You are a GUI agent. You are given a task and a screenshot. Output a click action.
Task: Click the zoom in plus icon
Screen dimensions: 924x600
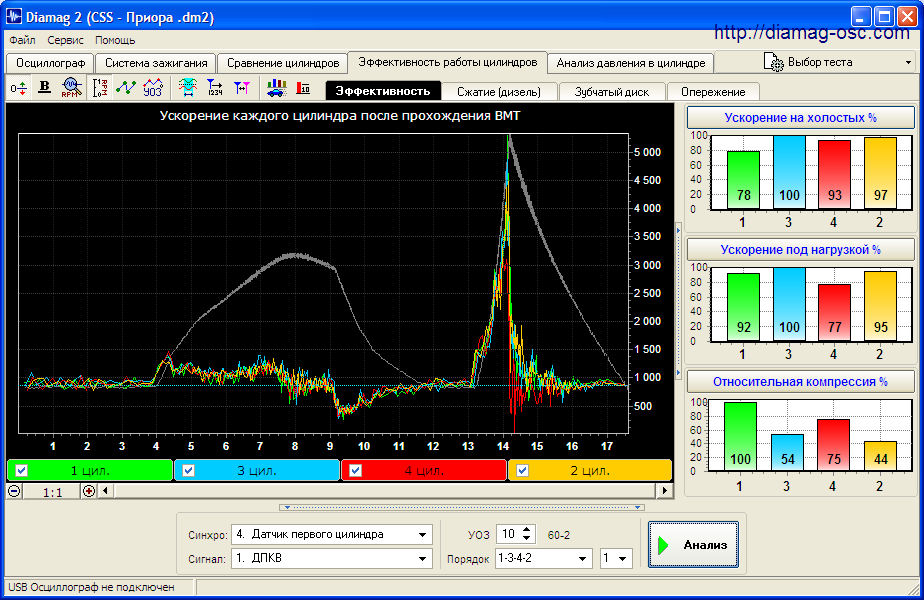point(89,491)
